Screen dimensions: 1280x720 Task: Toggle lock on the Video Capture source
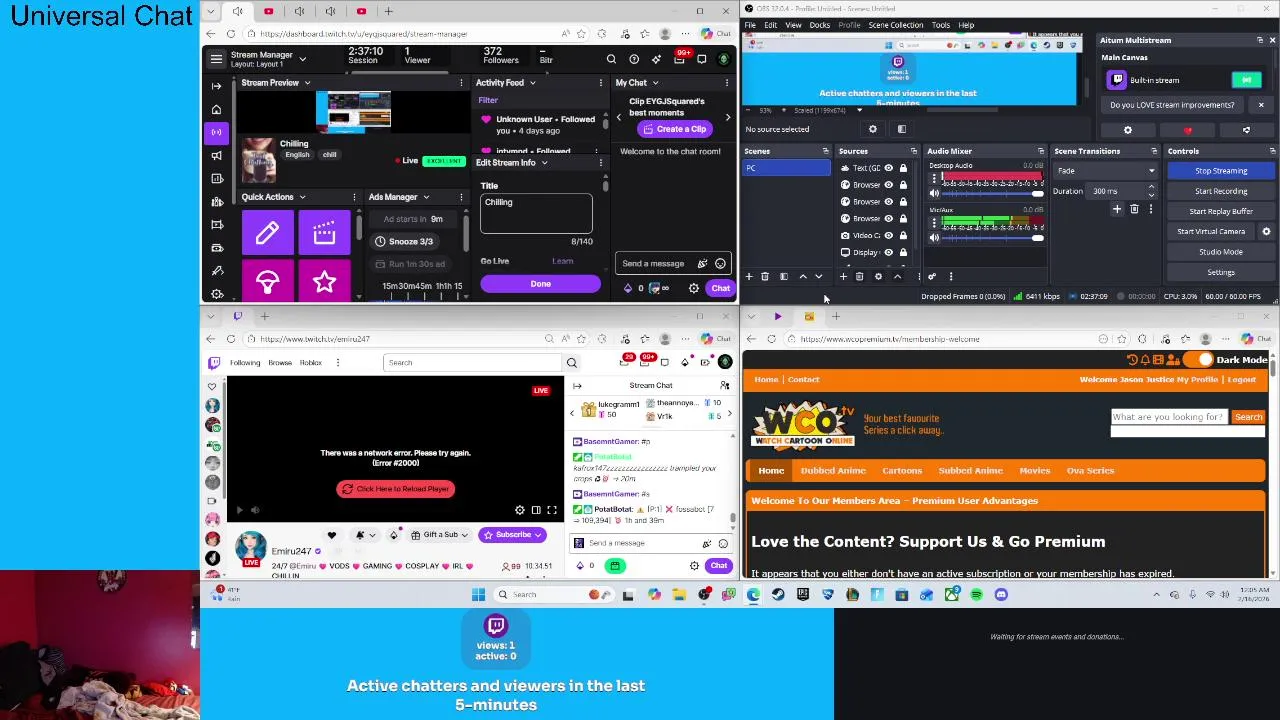pyautogui.click(x=903, y=235)
